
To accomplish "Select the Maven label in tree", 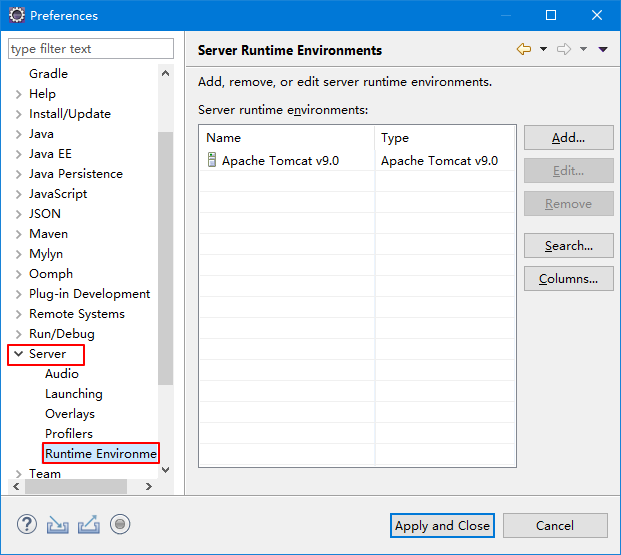I will click(48, 234).
